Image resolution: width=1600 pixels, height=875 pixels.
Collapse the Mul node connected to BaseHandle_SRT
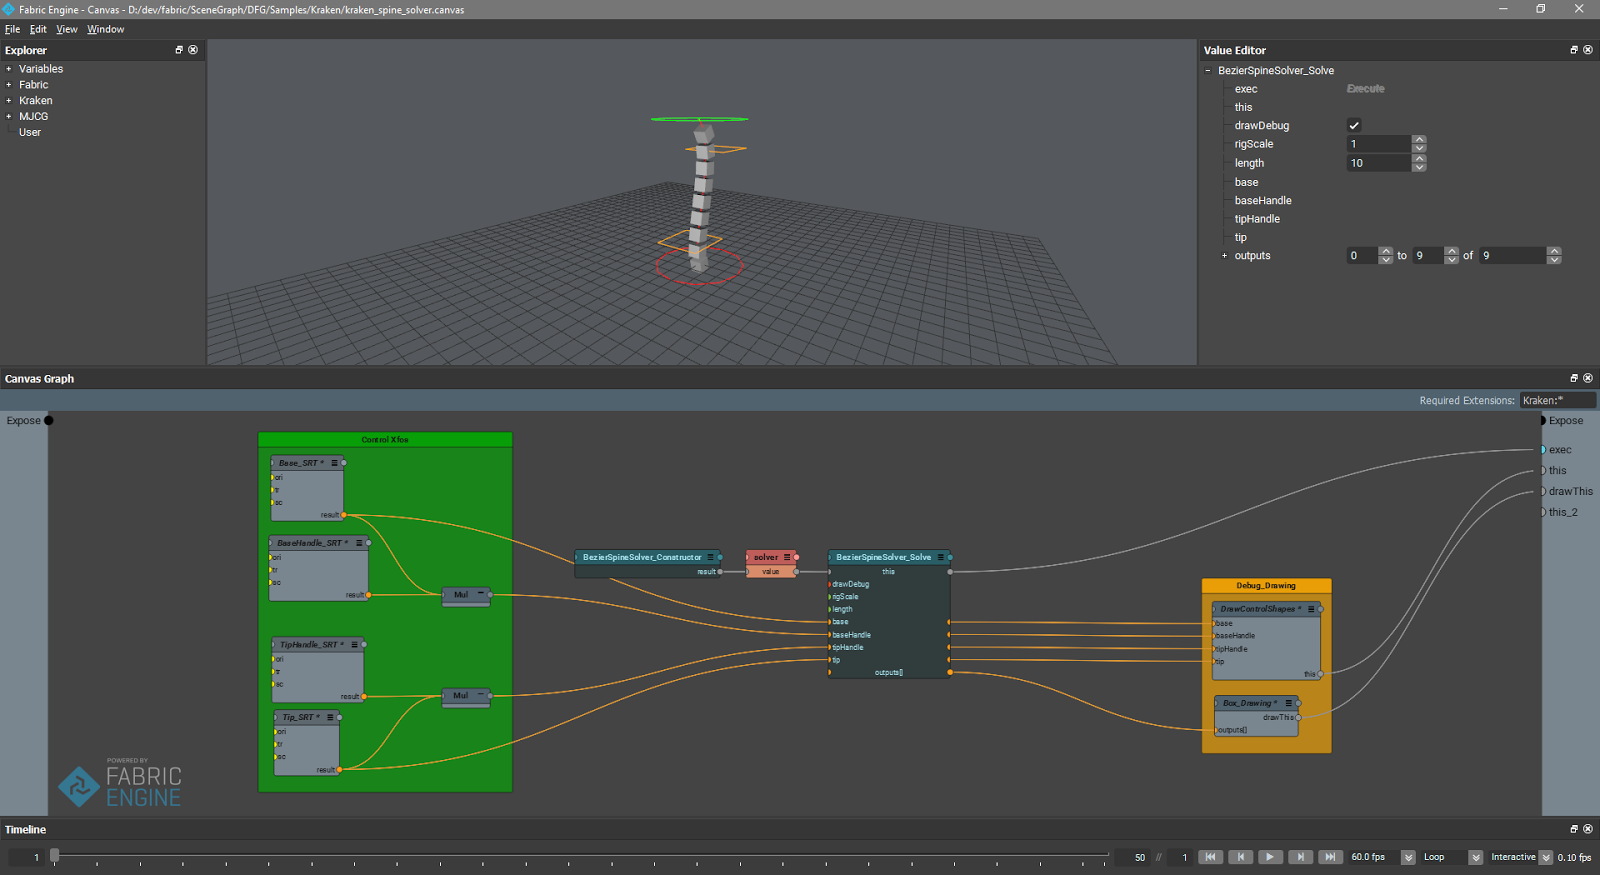[x=480, y=594]
